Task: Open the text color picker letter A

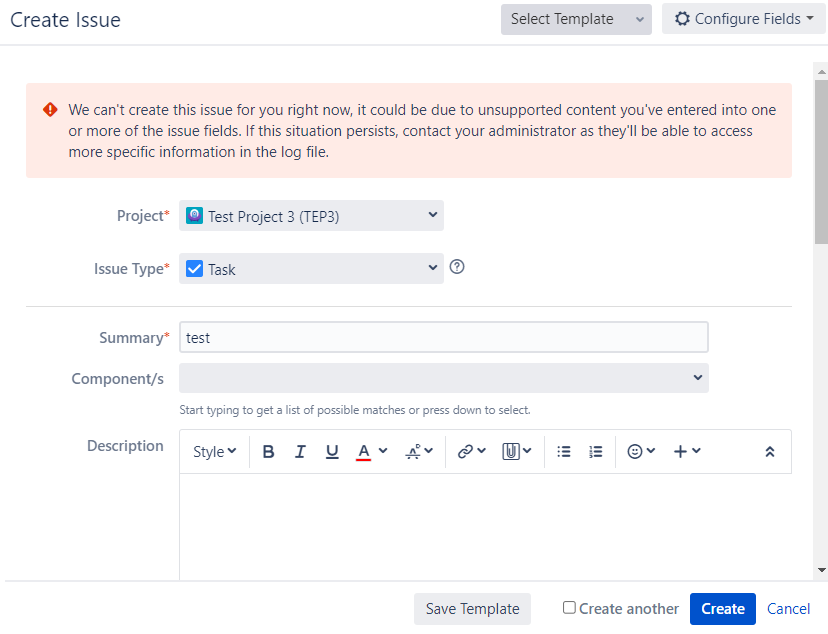Action: [x=363, y=452]
